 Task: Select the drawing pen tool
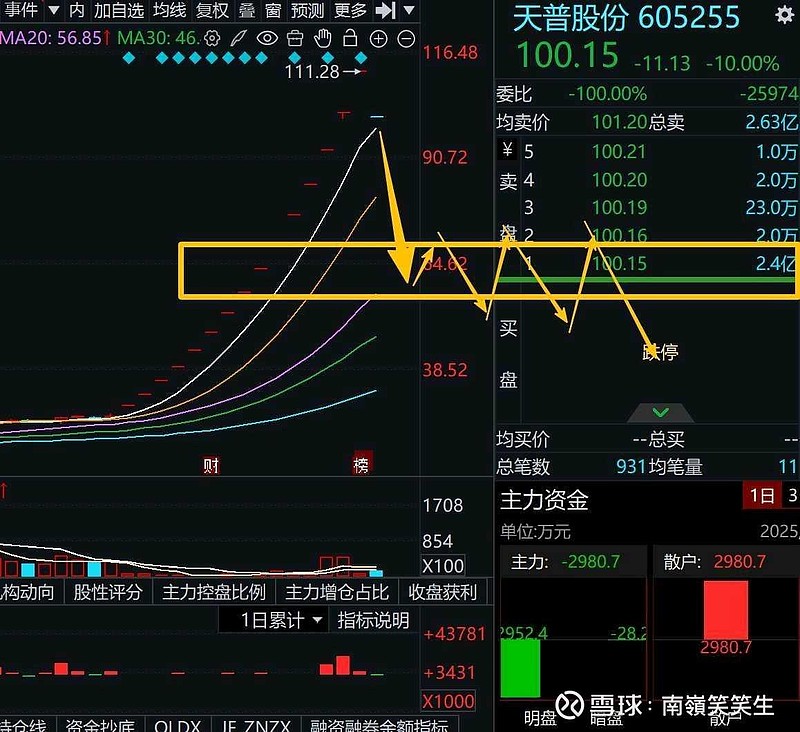[x=237, y=39]
